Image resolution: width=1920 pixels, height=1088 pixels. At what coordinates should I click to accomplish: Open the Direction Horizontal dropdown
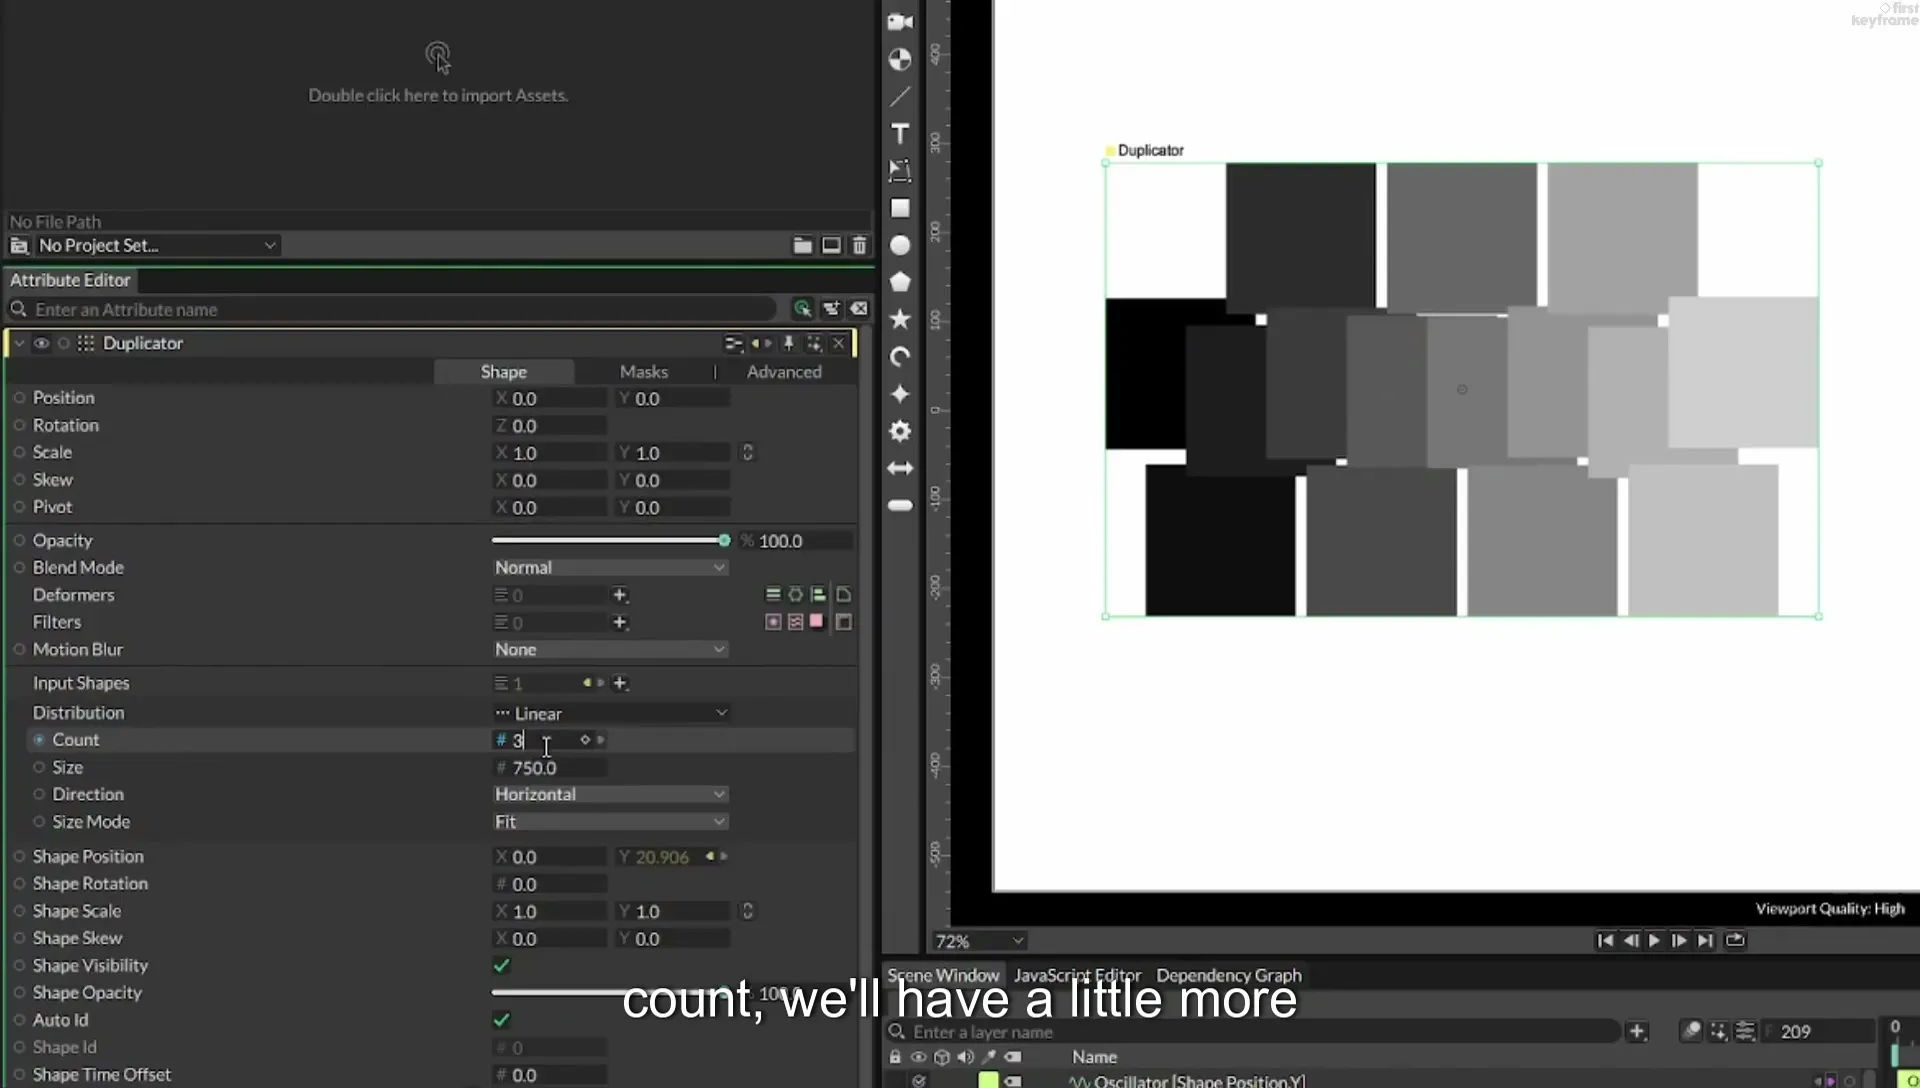click(610, 794)
